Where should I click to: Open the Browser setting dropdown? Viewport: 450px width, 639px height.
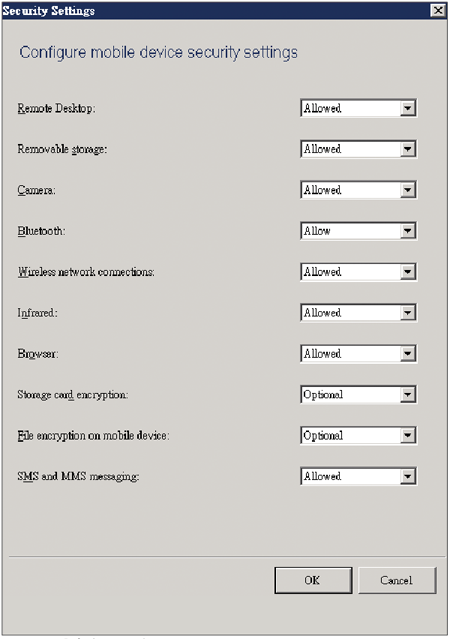tap(358, 354)
